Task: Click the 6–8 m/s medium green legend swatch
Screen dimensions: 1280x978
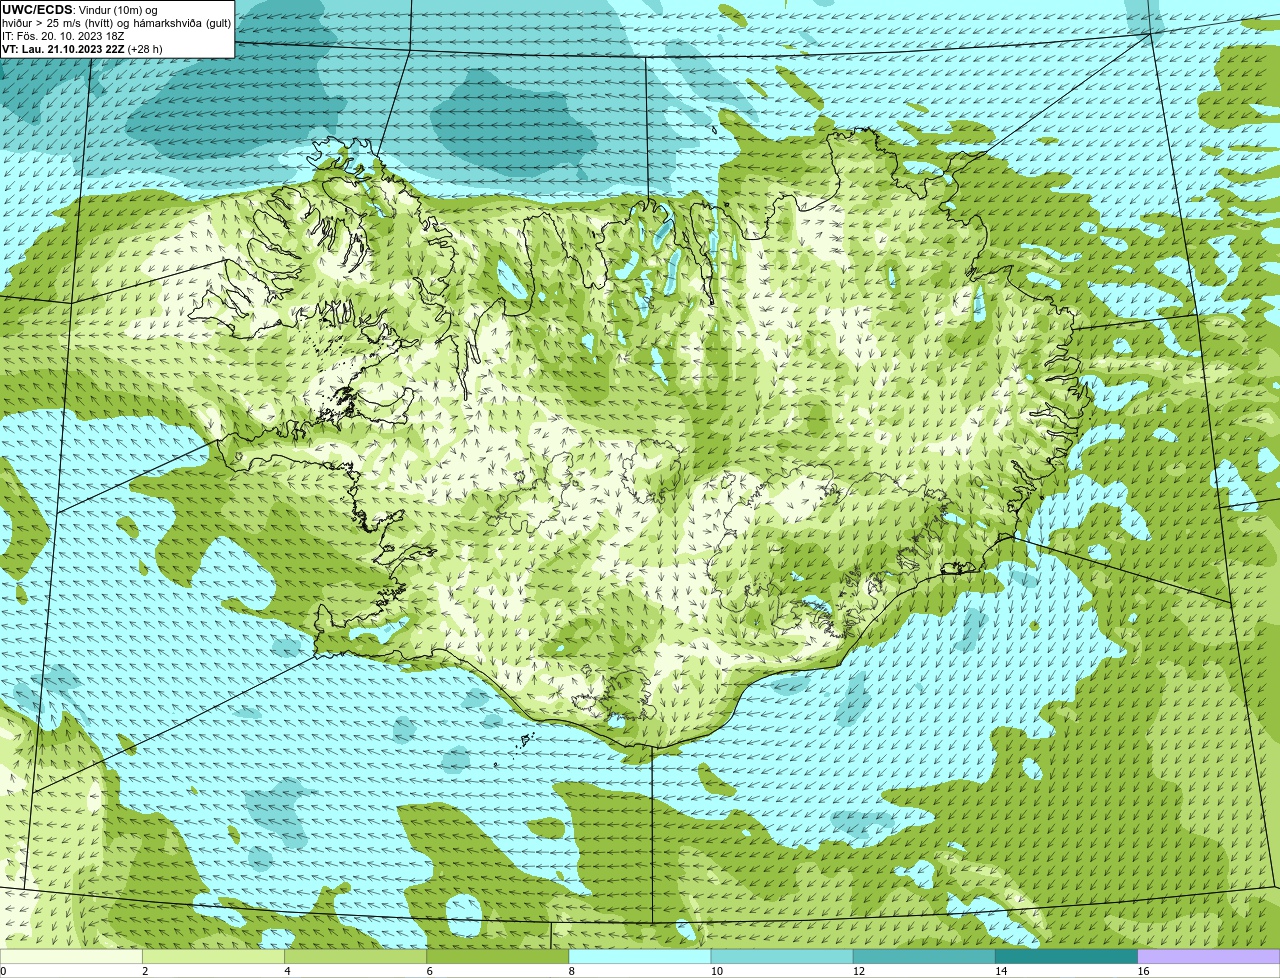Action: [x=498, y=957]
